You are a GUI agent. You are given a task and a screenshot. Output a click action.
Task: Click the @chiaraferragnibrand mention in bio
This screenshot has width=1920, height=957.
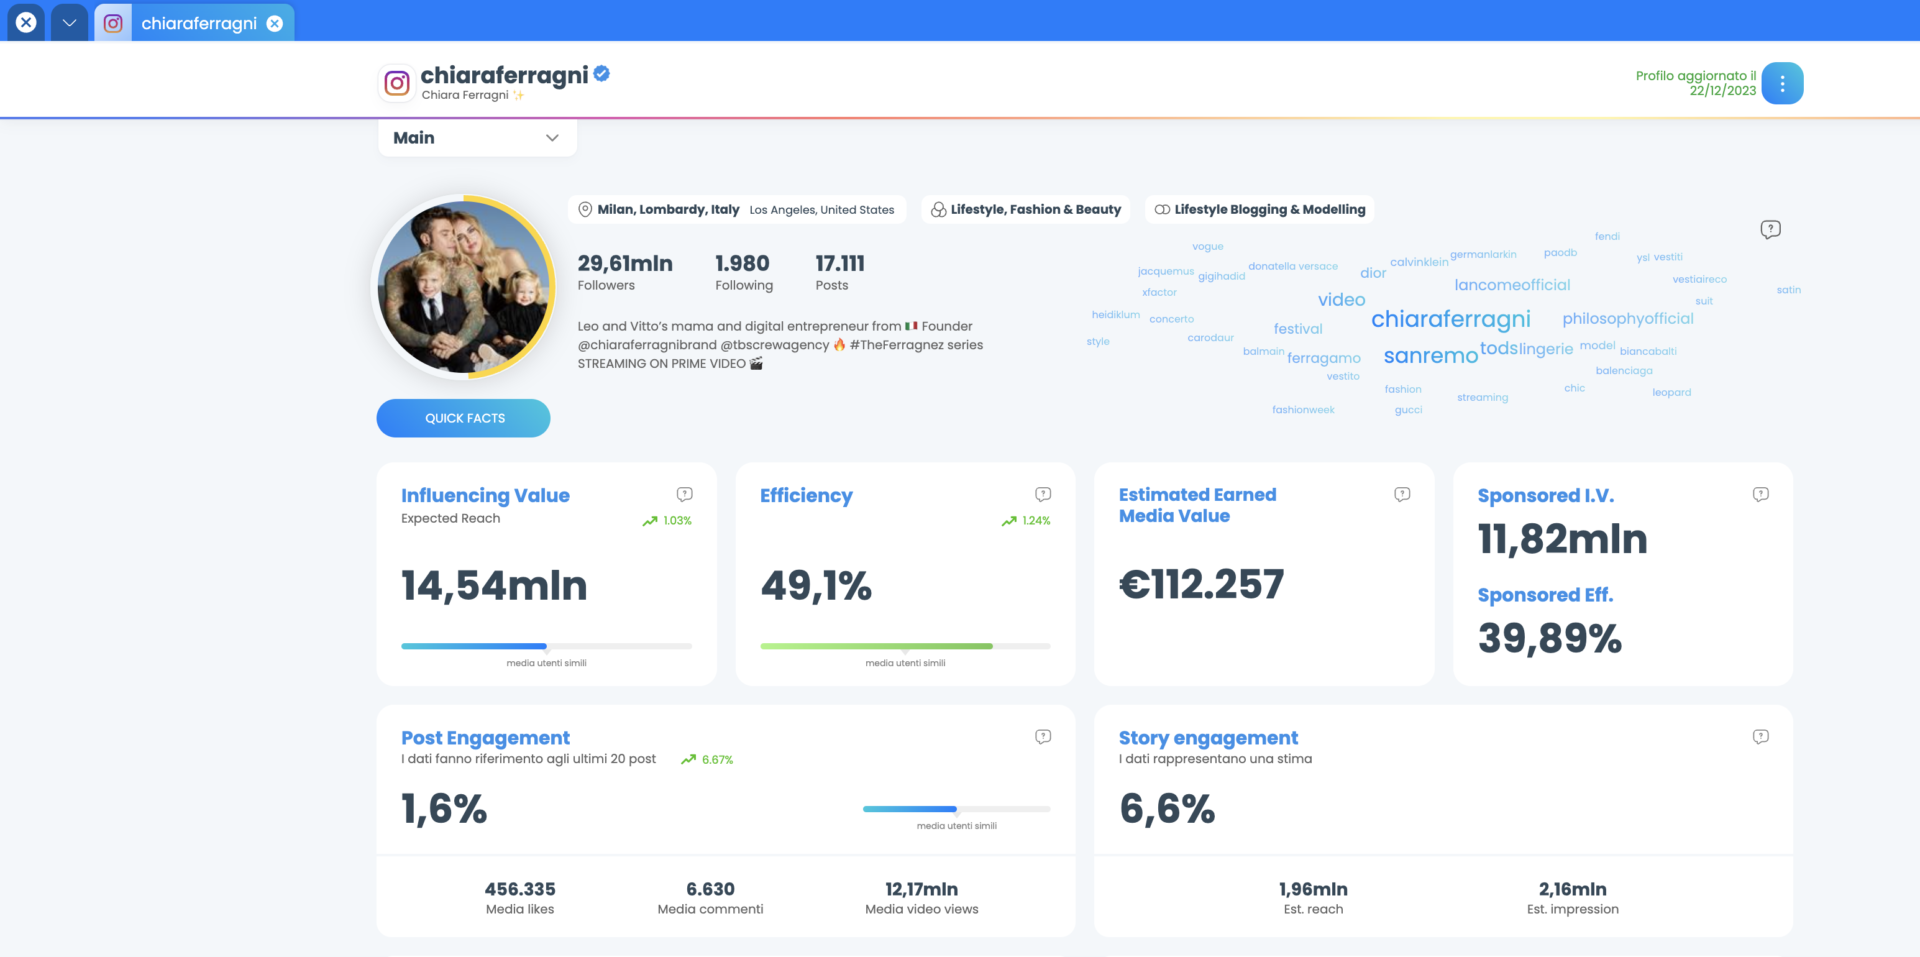(x=647, y=345)
